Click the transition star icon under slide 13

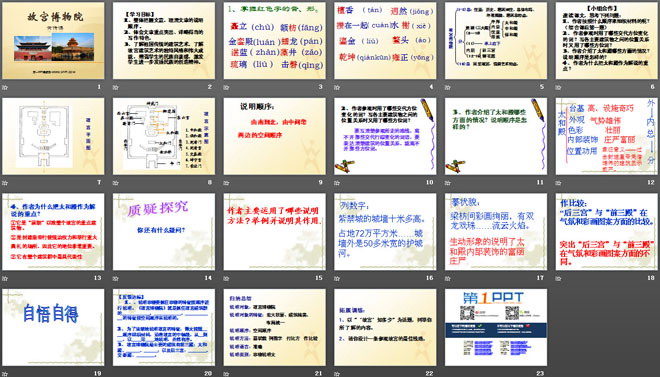point(5,279)
